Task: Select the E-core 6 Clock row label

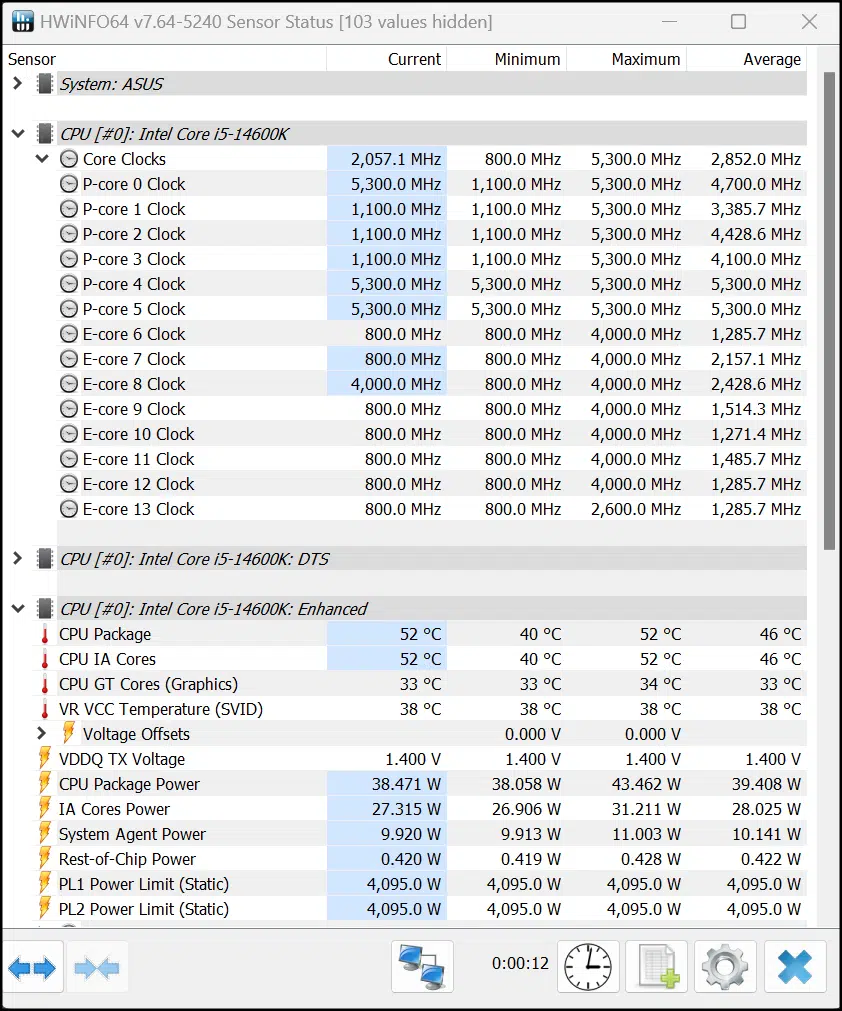Action: click(134, 335)
